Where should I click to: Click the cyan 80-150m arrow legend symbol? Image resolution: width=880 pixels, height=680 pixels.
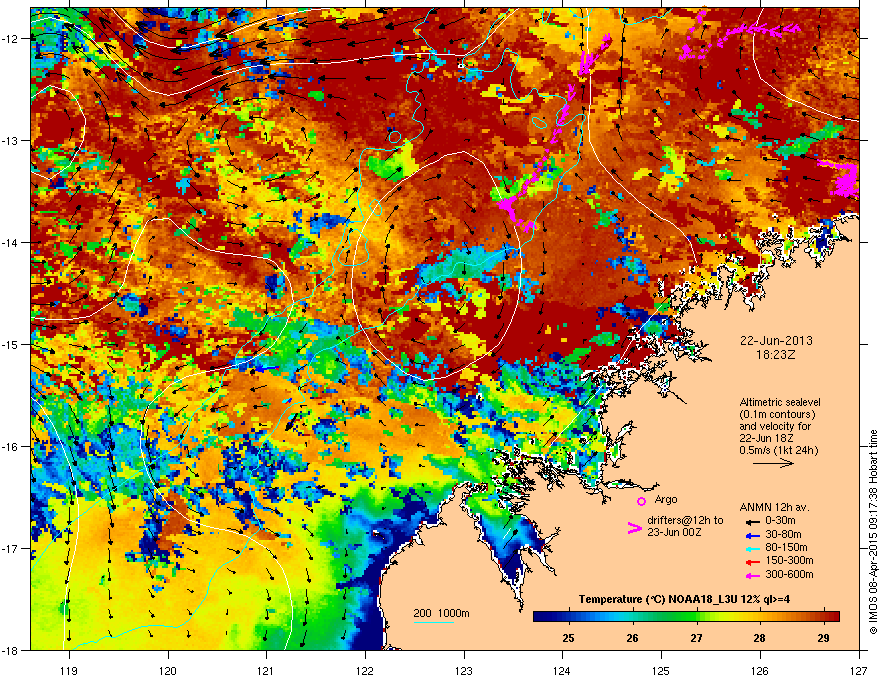[753, 548]
